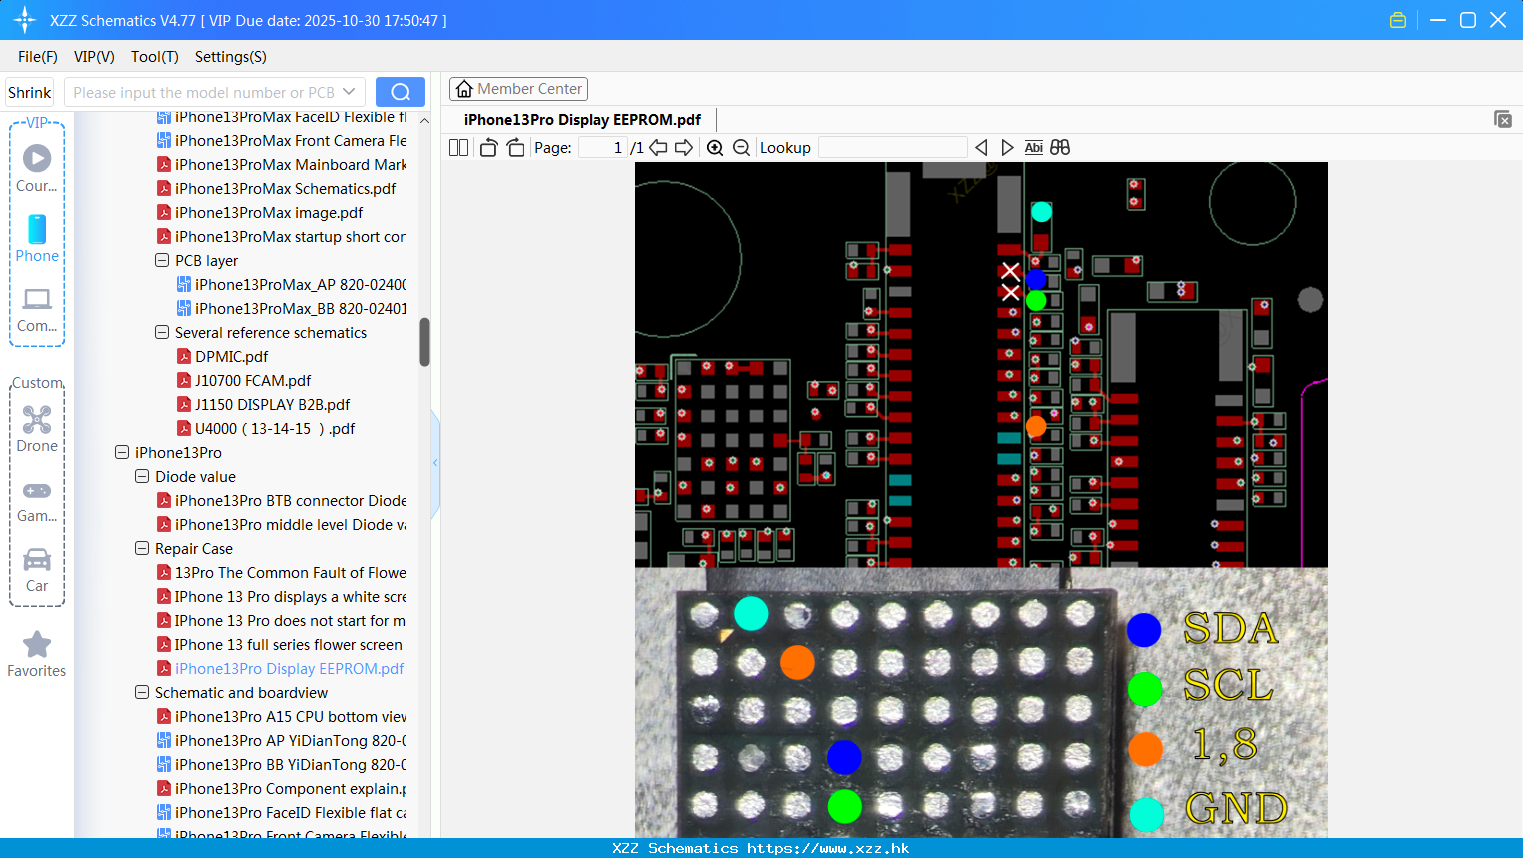Image resolution: width=1523 pixels, height=858 pixels.
Task: Open J1150 DISPLAY B2B.pdf
Action: click(272, 404)
